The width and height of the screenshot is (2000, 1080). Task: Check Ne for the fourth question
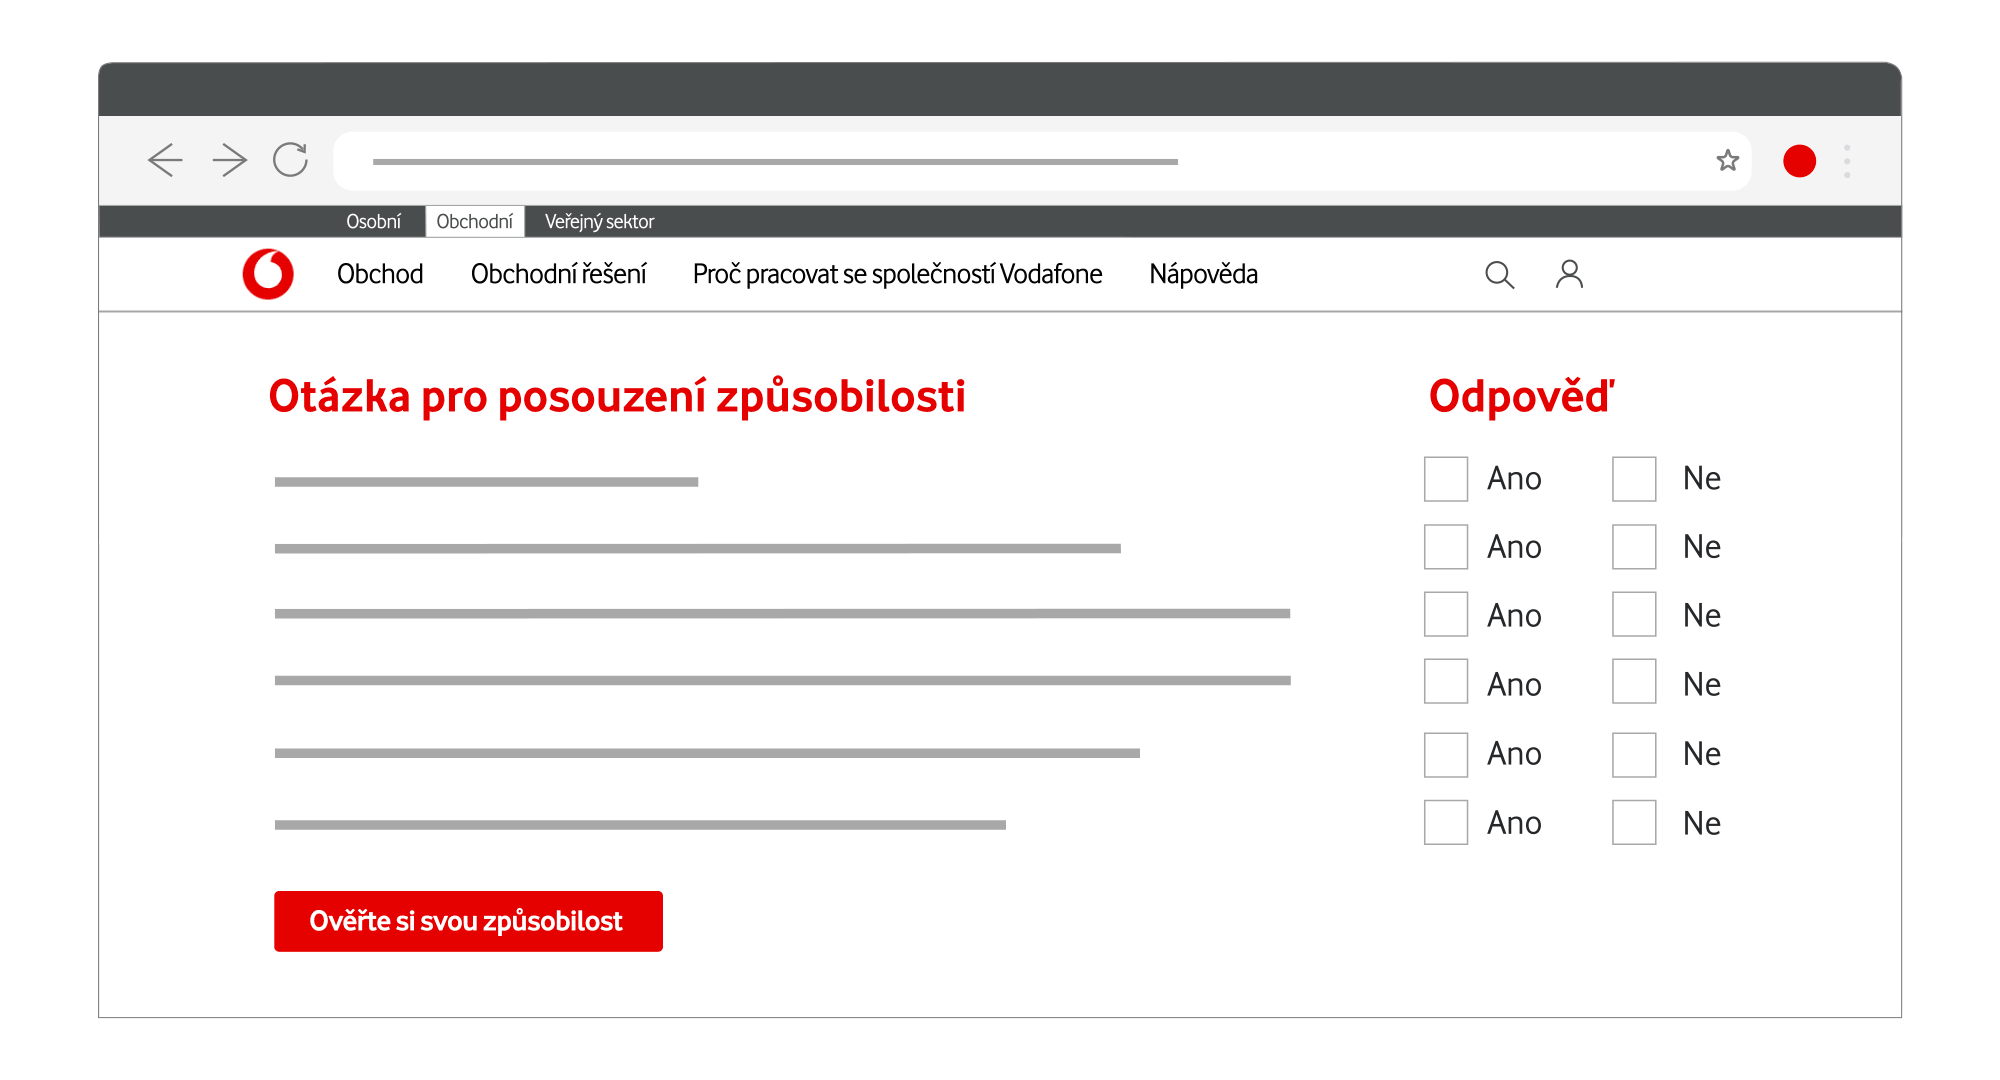[x=1634, y=681]
